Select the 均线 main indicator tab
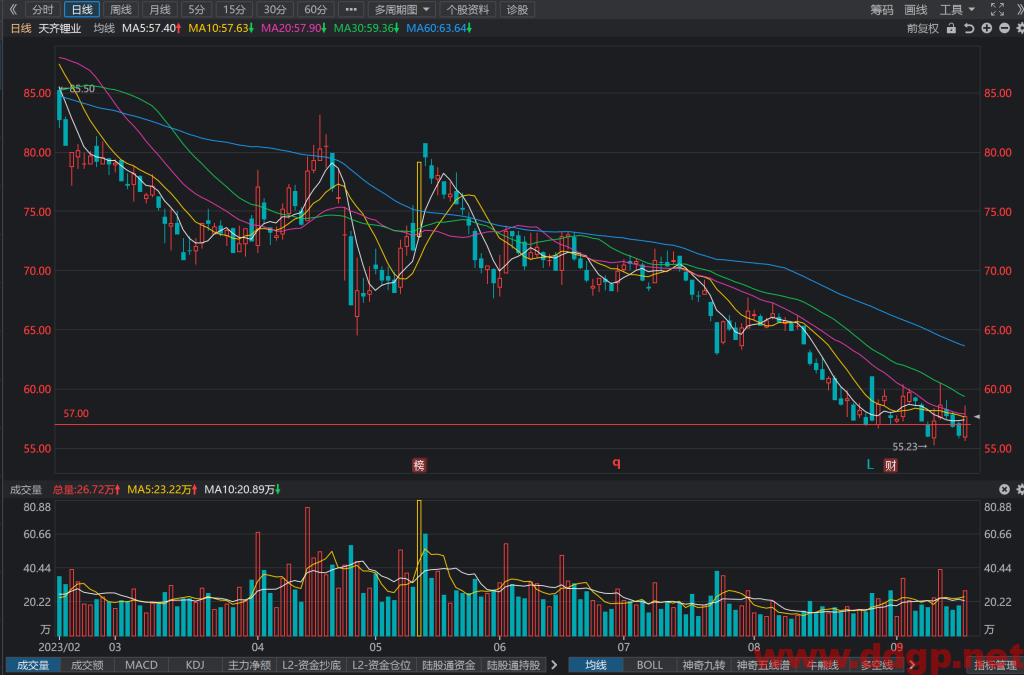This screenshot has width=1024, height=675. coord(596,665)
